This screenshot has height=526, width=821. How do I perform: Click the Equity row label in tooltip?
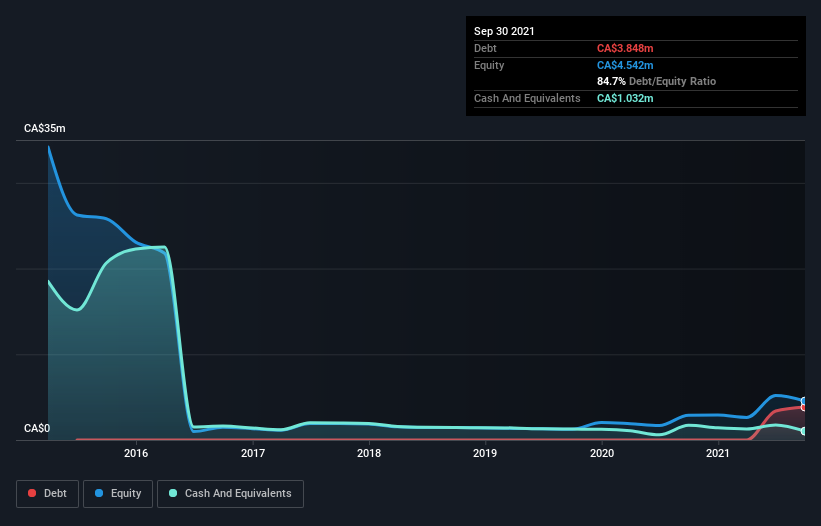click(489, 65)
